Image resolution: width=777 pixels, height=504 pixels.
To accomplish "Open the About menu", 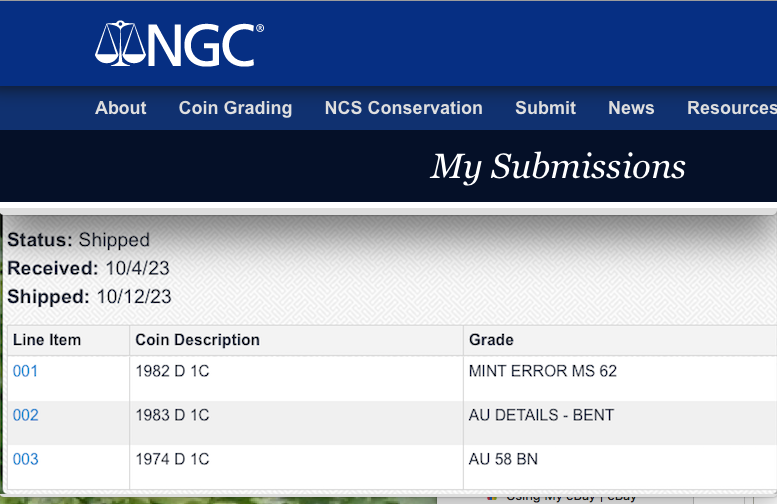I will pyautogui.click(x=121, y=108).
